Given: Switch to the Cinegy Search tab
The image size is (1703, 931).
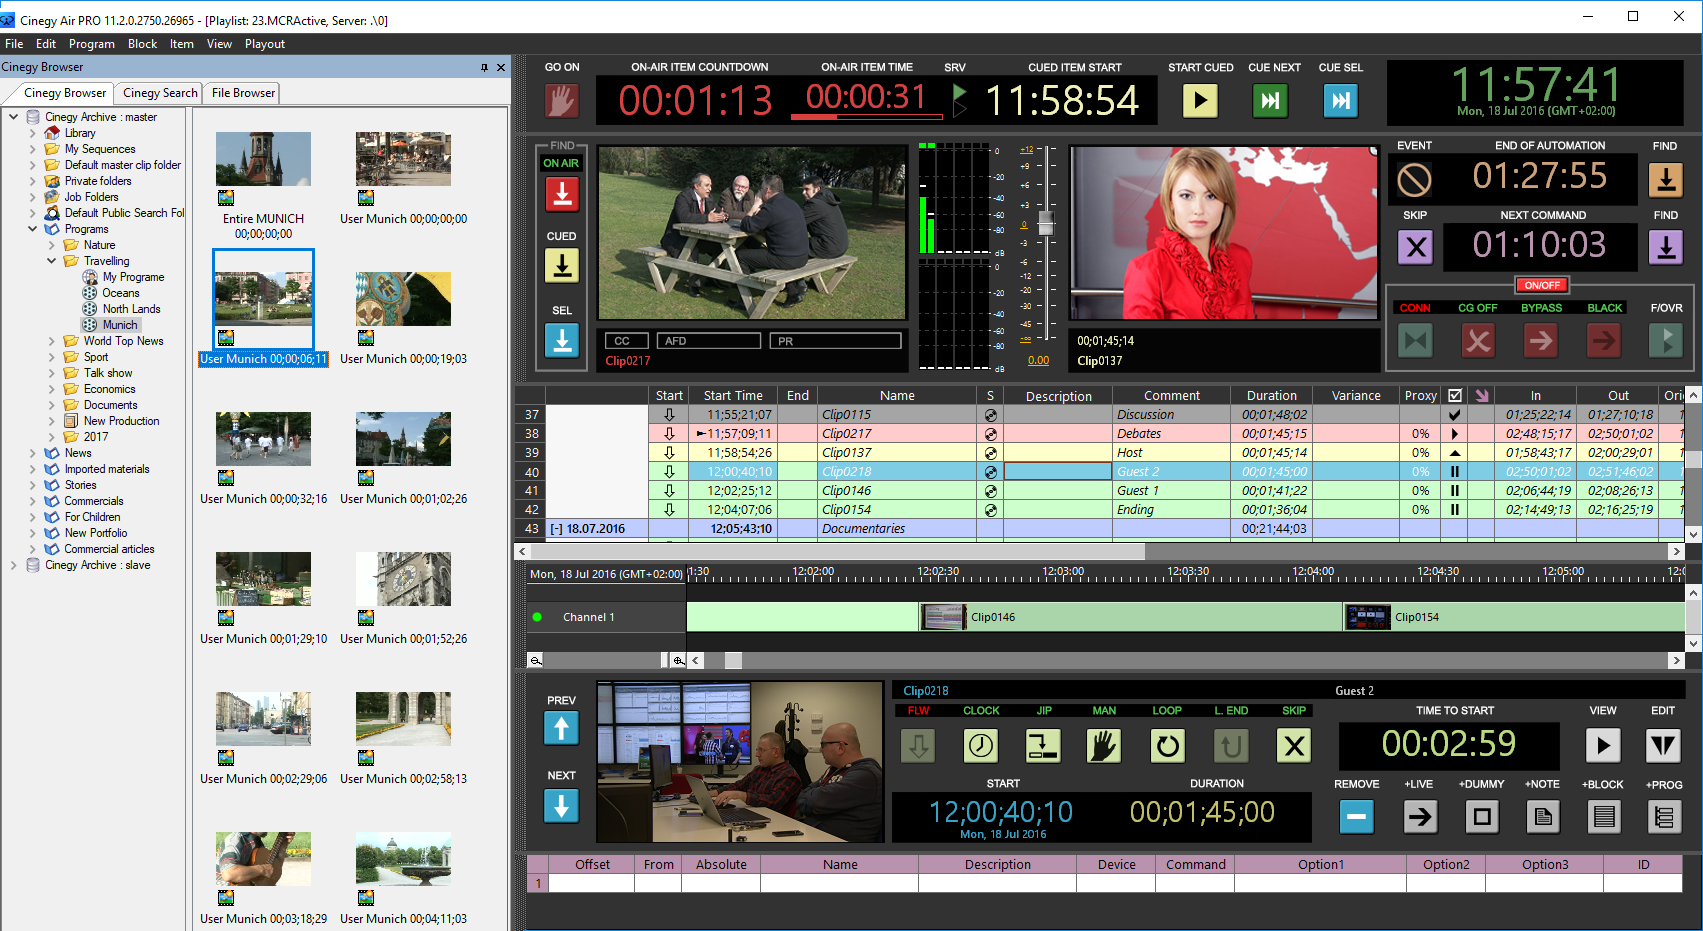Looking at the screenshot, I should point(160,93).
